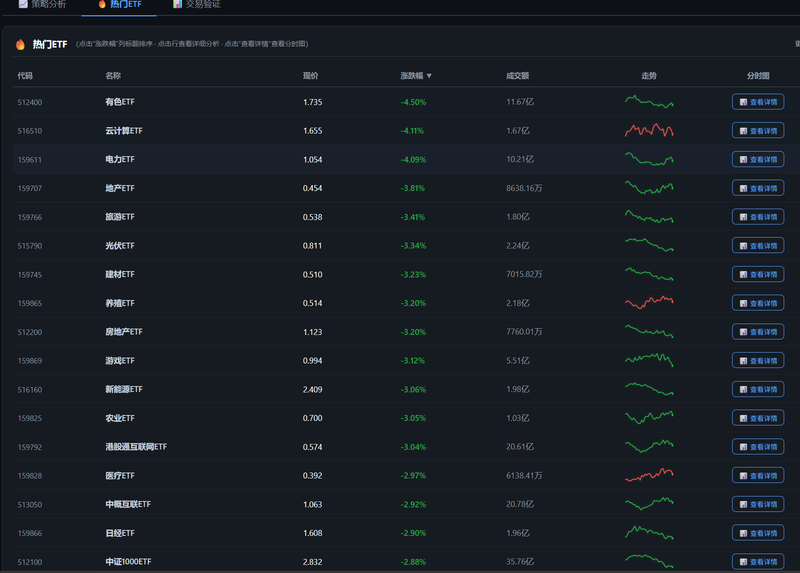
Task: View details button in 日经ETF row
Action: 758,533
